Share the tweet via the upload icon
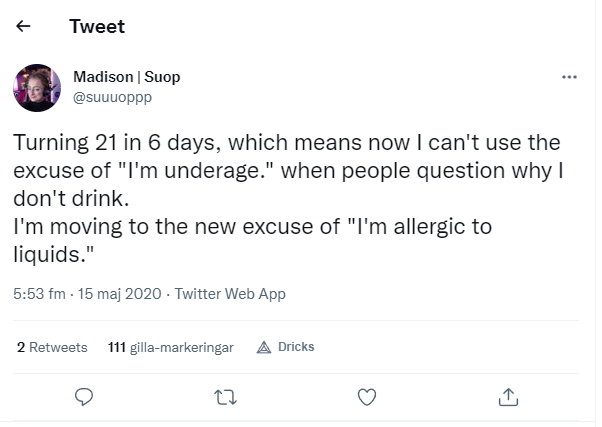Viewport: 602px width, 427px height. click(508, 397)
